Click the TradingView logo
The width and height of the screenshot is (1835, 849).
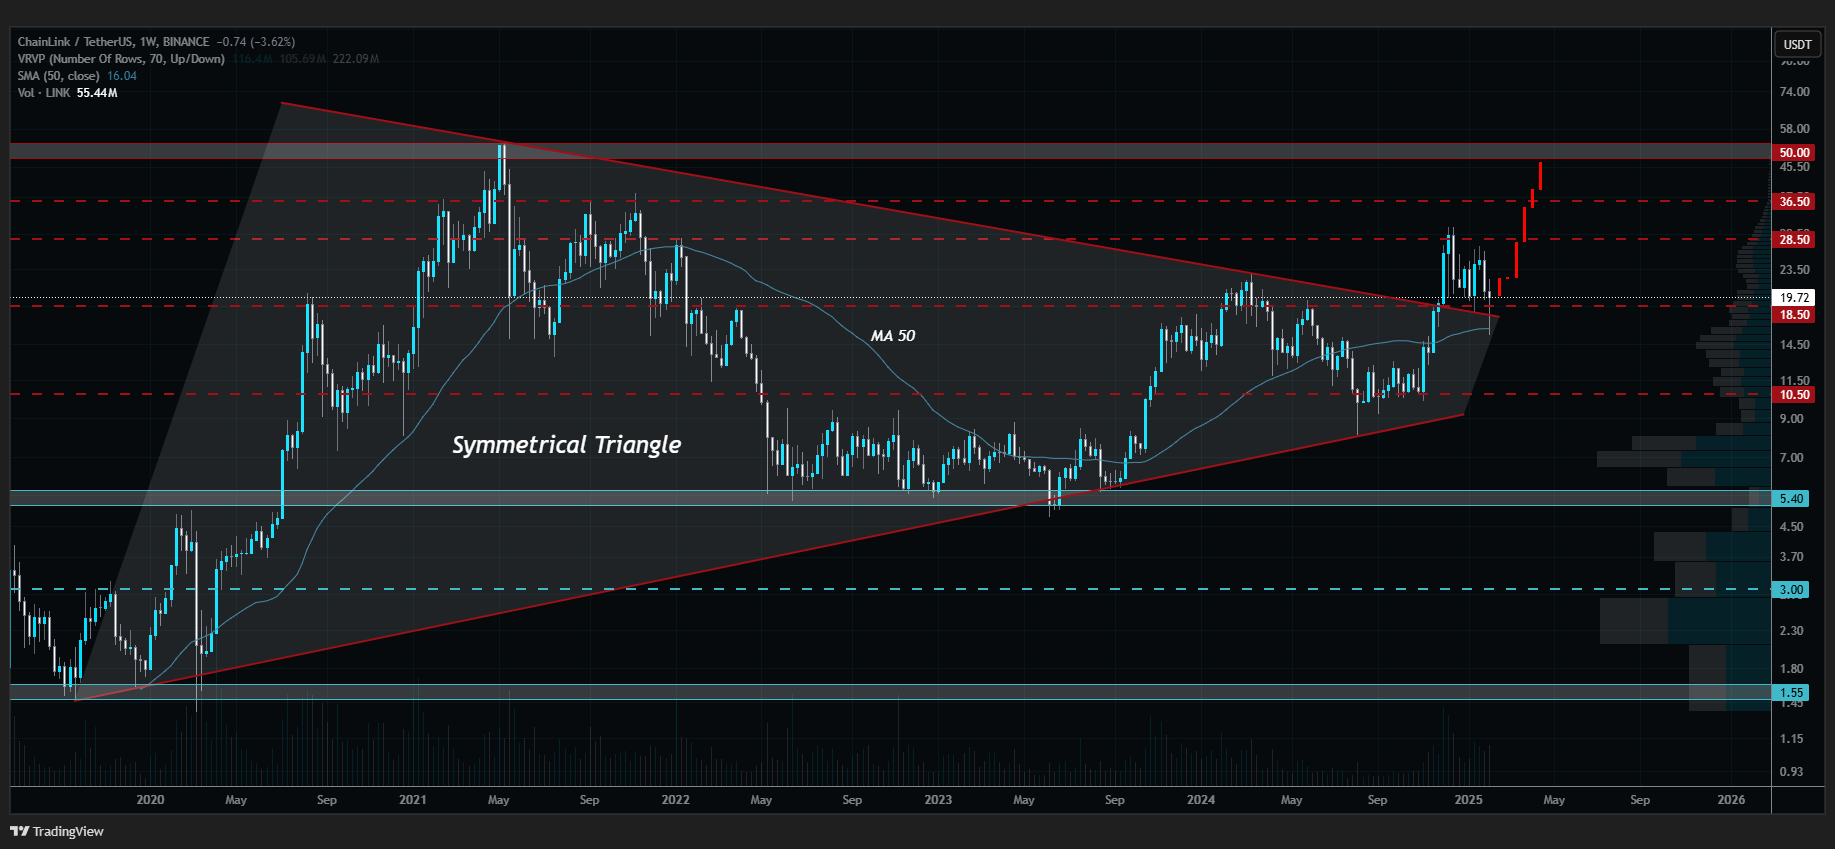click(57, 831)
